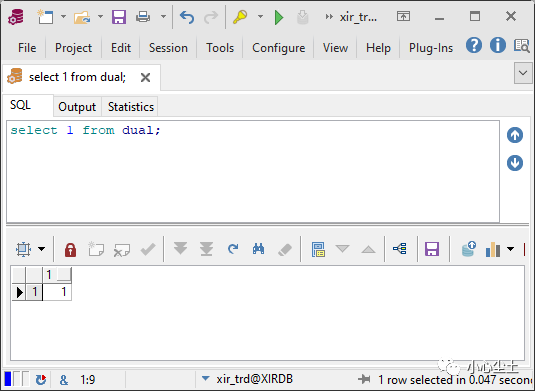Click the blue info icon

coord(498,45)
